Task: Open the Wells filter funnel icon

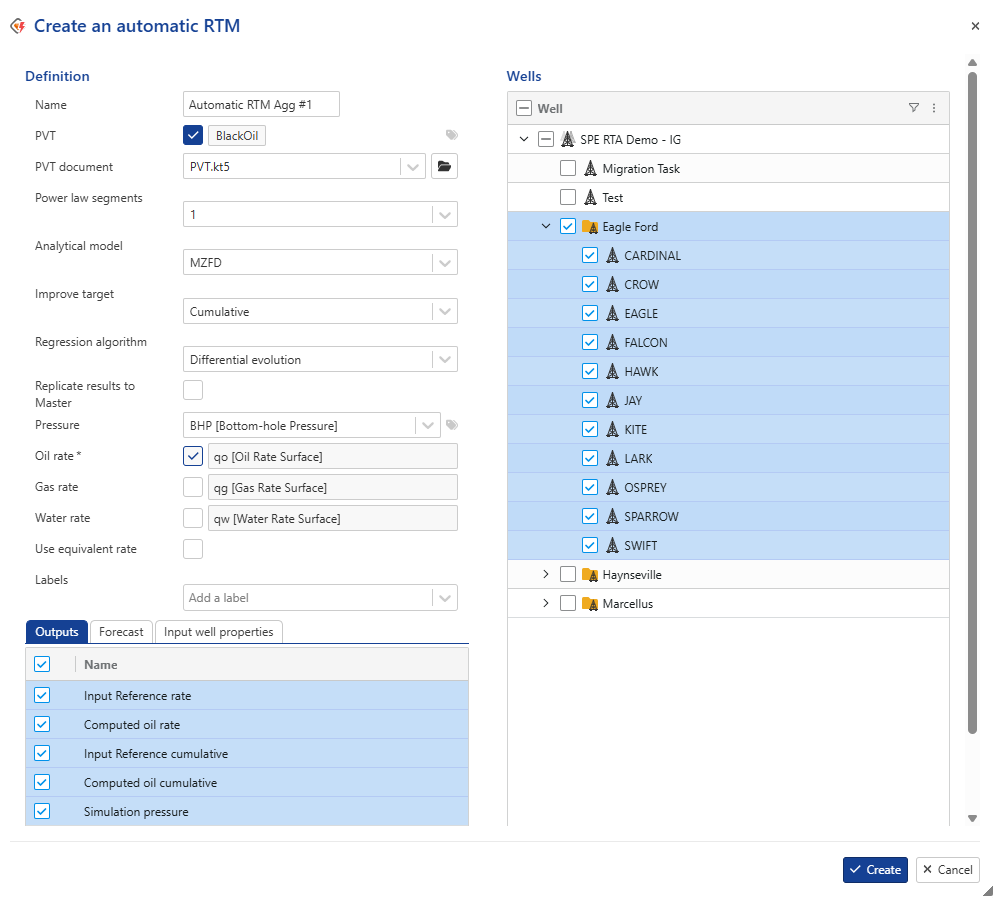Action: [x=913, y=108]
